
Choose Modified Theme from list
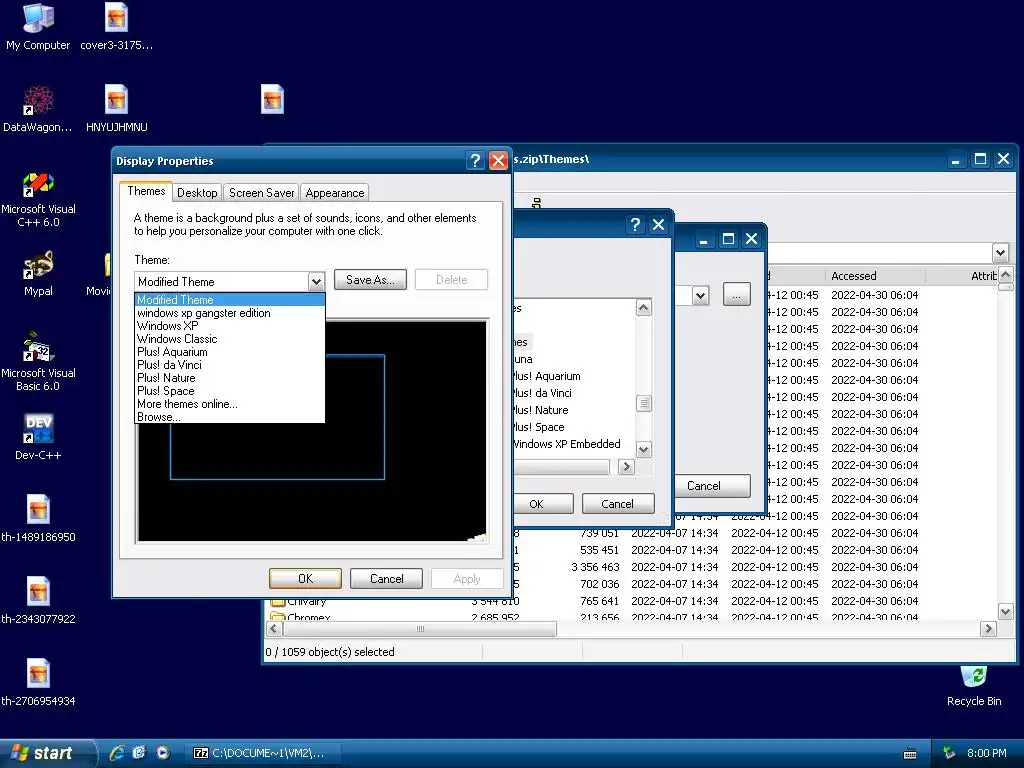click(x=229, y=300)
